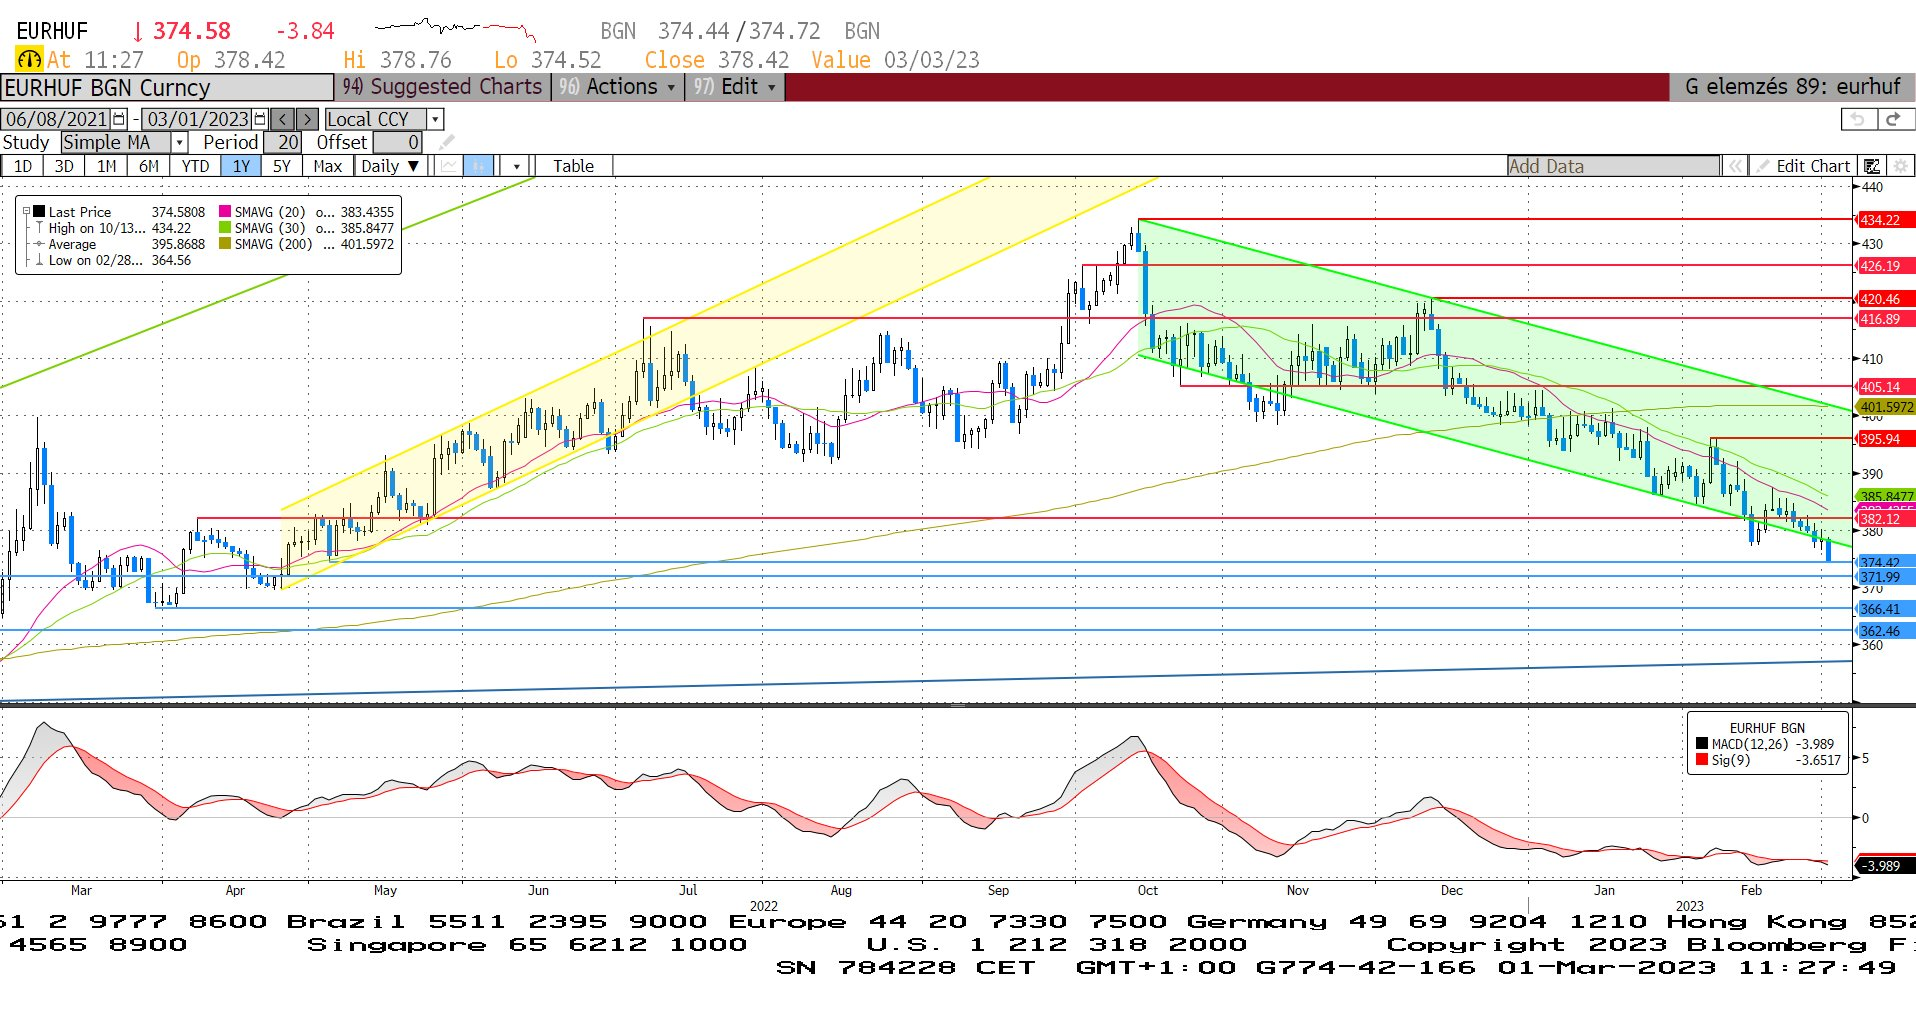Open start date calendar picker

point(119,119)
